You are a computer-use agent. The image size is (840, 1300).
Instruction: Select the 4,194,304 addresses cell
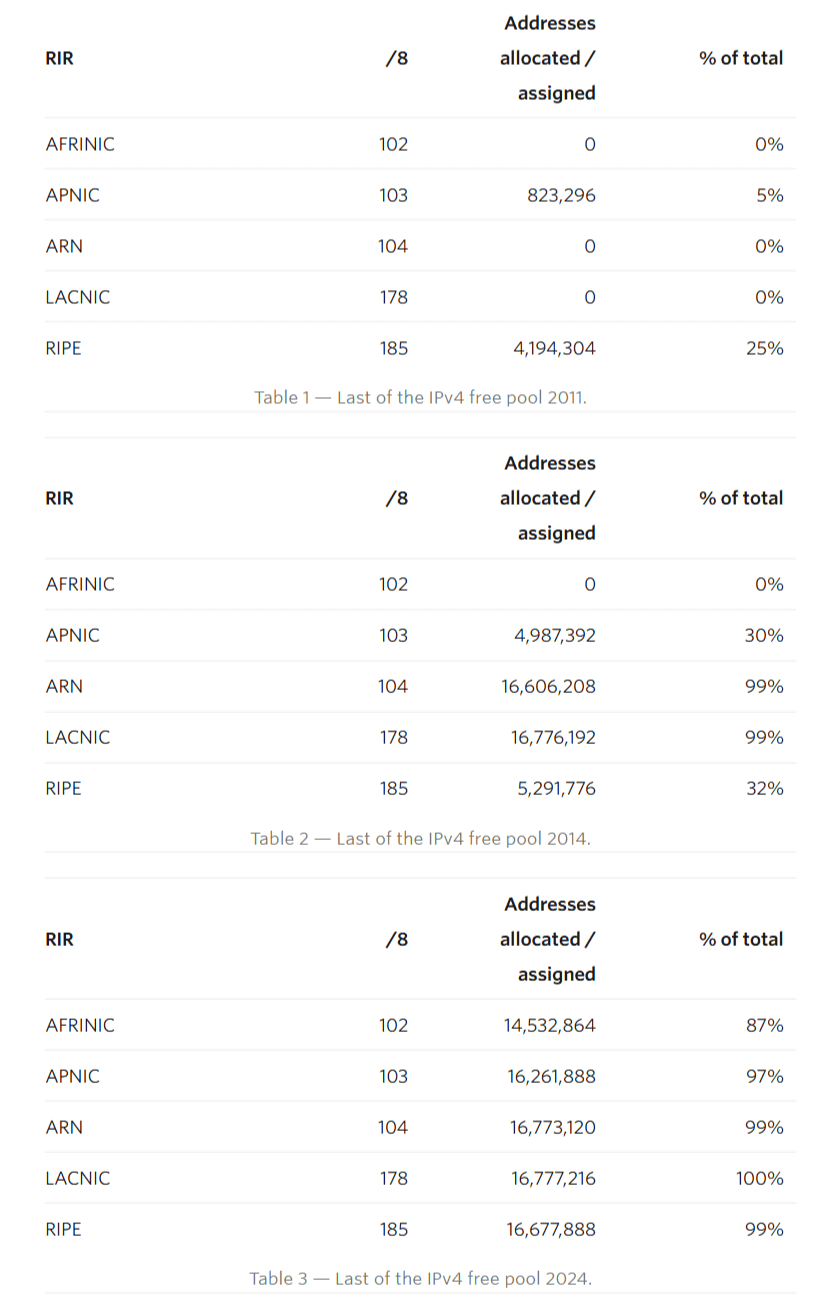[554, 348]
